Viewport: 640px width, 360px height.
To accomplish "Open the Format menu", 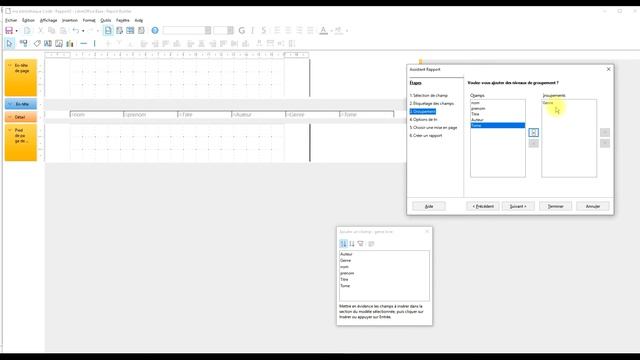I will tap(89, 20).
